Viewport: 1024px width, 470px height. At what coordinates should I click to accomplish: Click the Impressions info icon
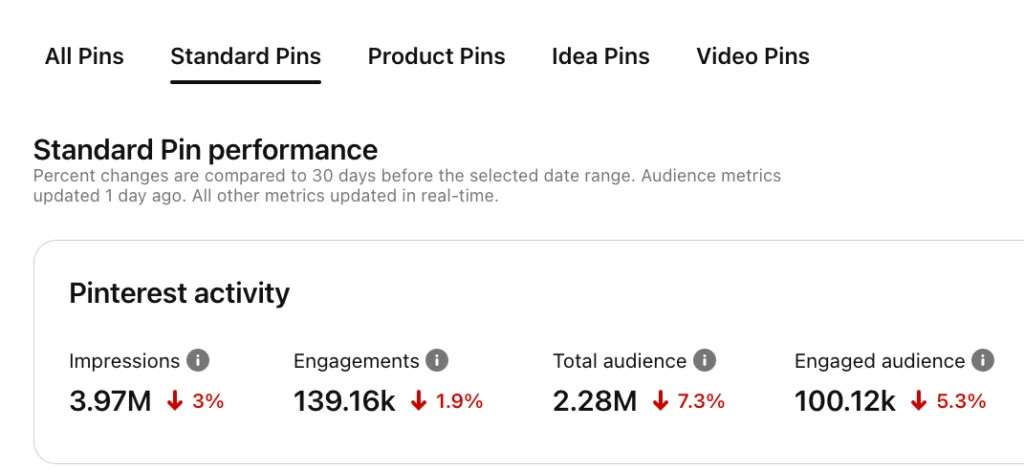coord(199,360)
